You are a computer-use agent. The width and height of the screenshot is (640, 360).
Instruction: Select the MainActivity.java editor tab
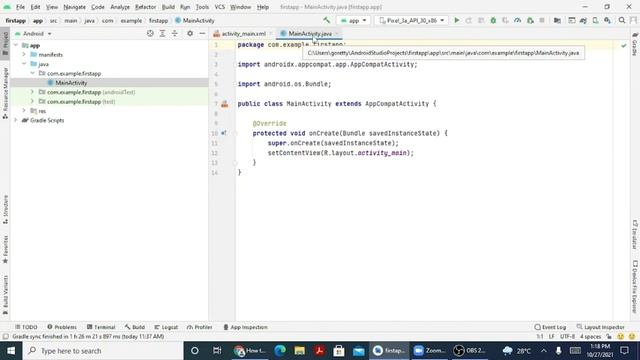pyautogui.click(x=309, y=33)
